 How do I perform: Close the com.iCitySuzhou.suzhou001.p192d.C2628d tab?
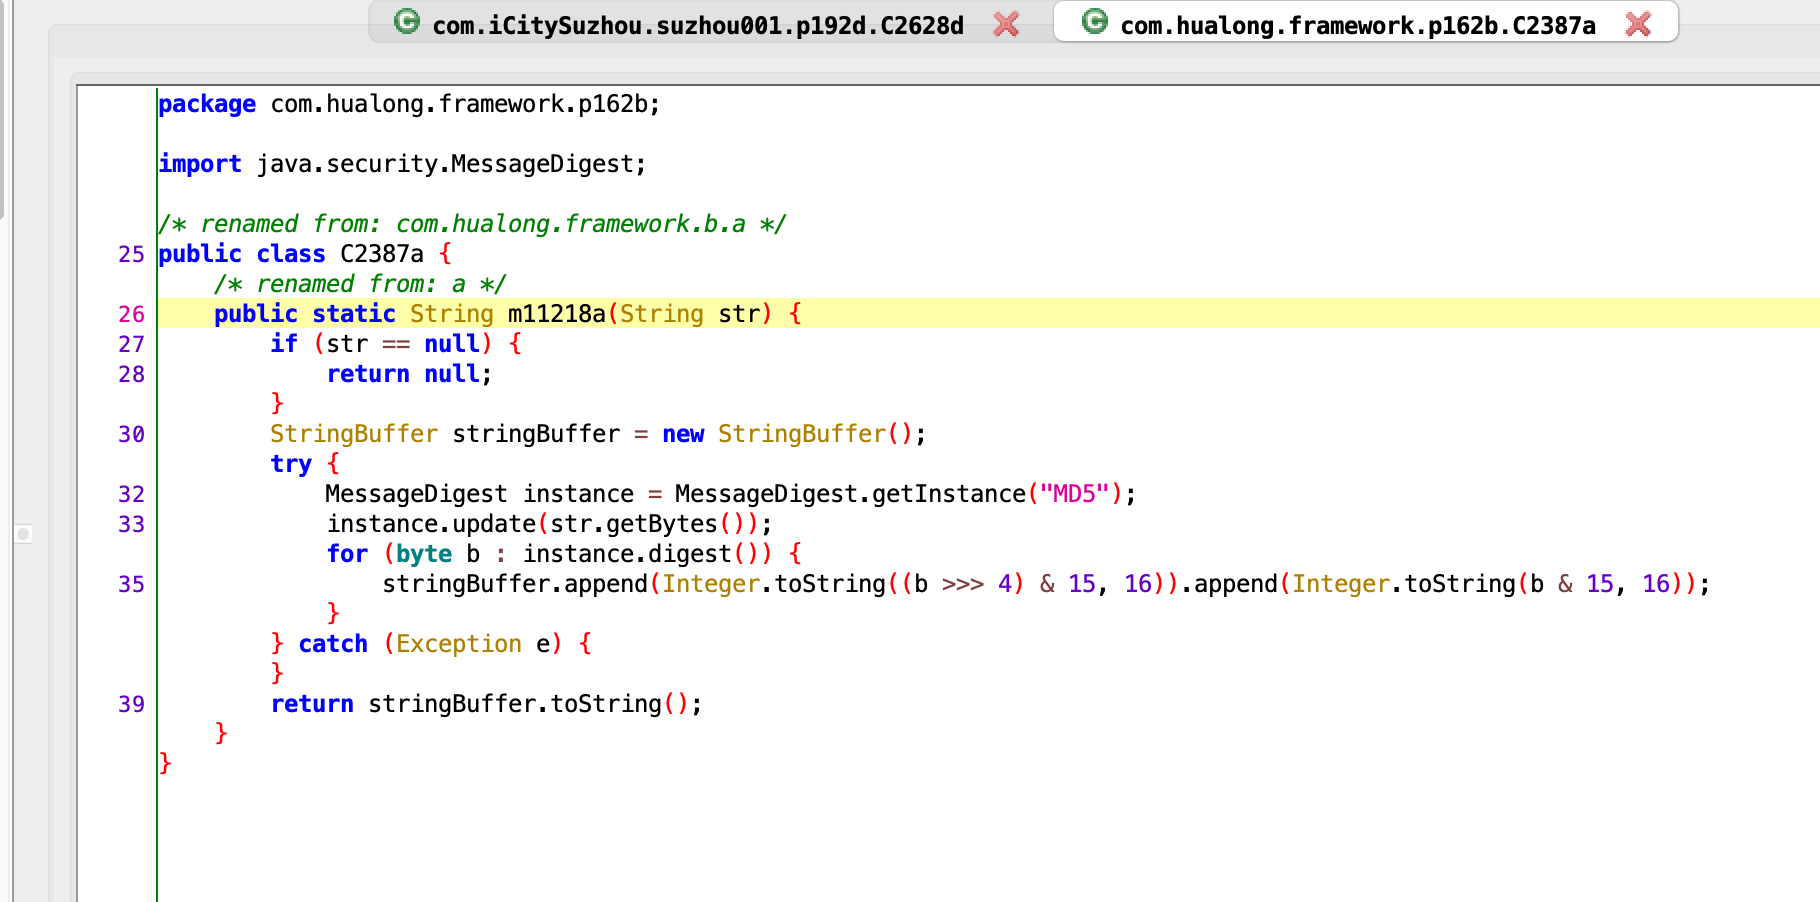(x=1006, y=24)
